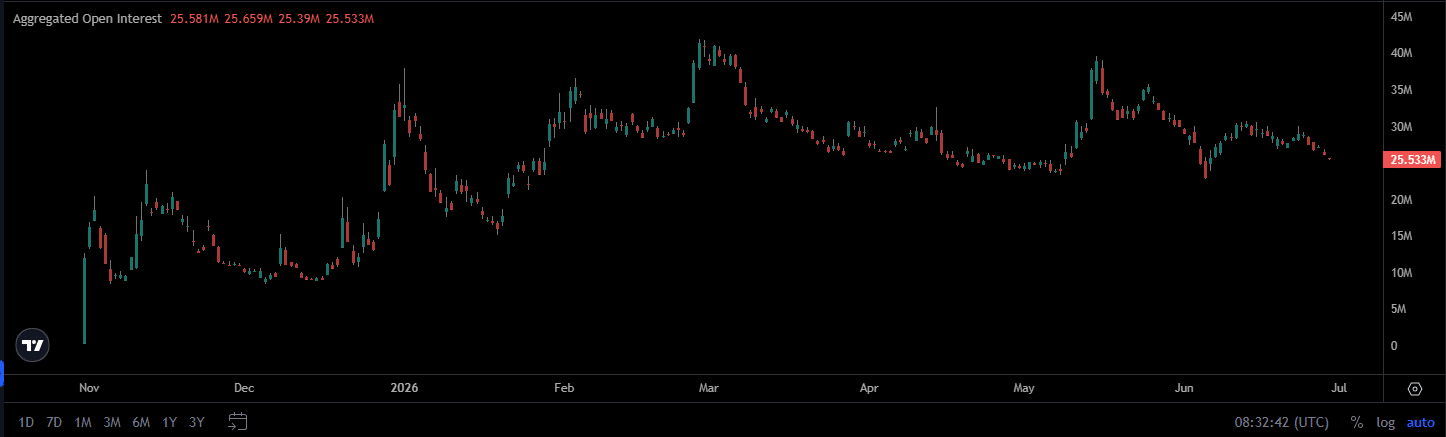The width and height of the screenshot is (1446, 437).
Task: Toggle auto scale mode
Action: pyautogui.click(x=1420, y=422)
